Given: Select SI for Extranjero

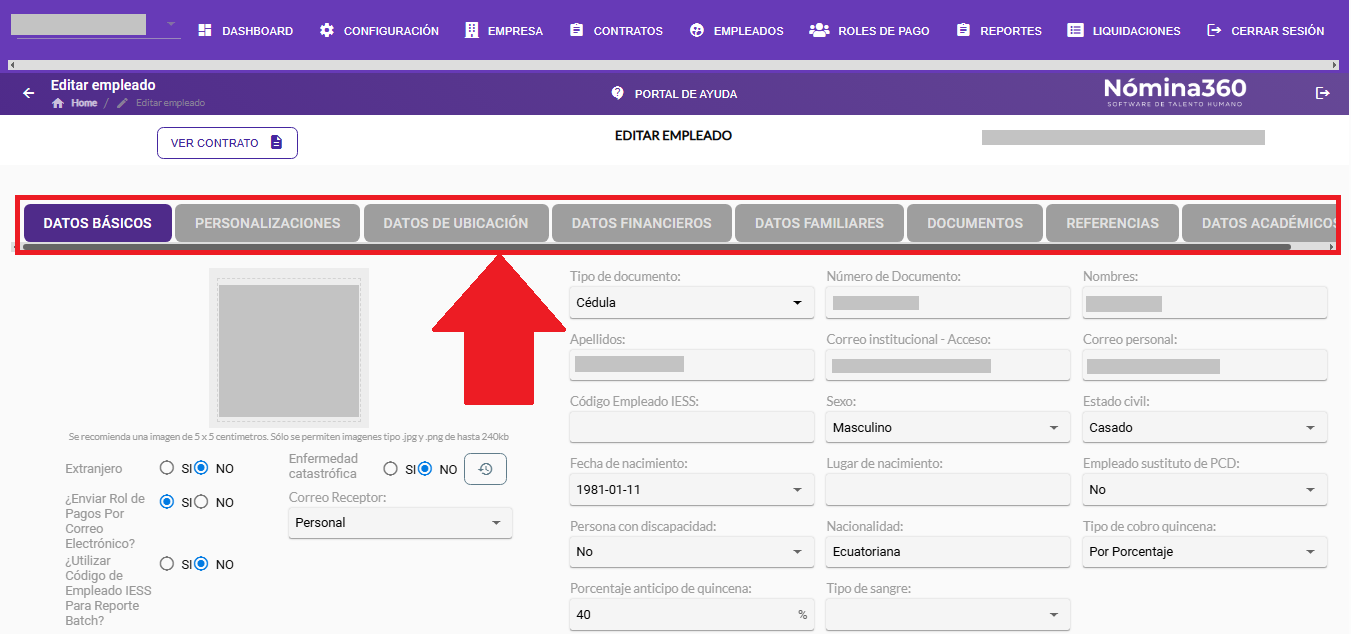Looking at the screenshot, I should [167, 468].
